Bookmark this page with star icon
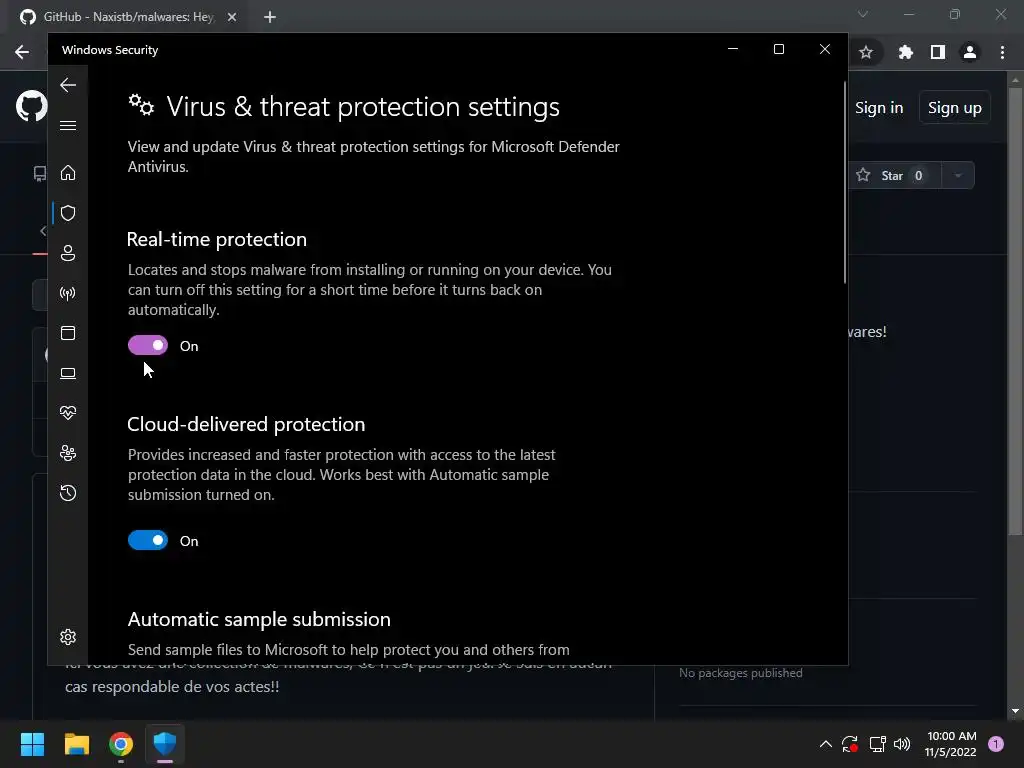The height and width of the screenshot is (768, 1024). (x=866, y=52)
